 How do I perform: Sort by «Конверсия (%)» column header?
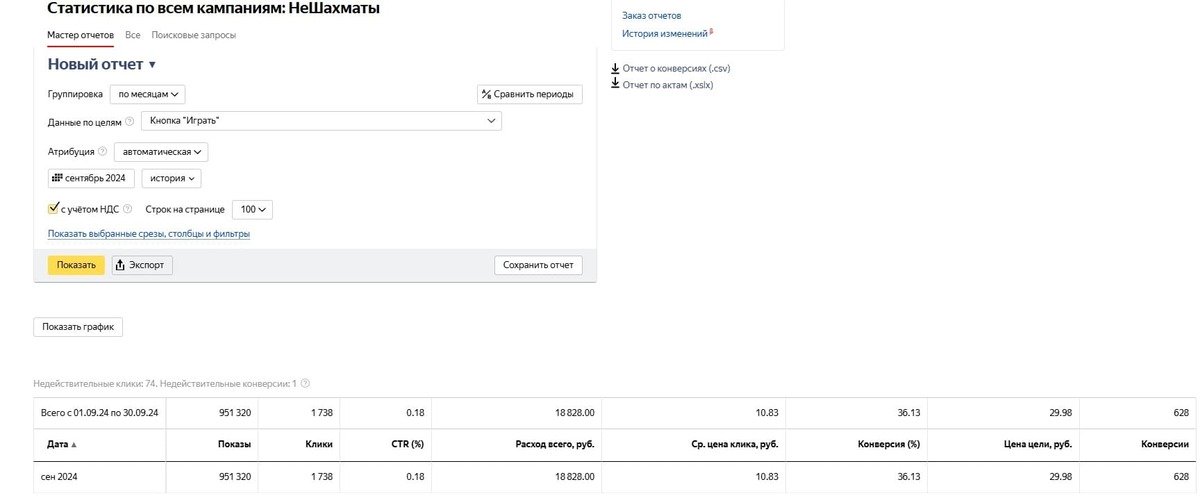890,444
